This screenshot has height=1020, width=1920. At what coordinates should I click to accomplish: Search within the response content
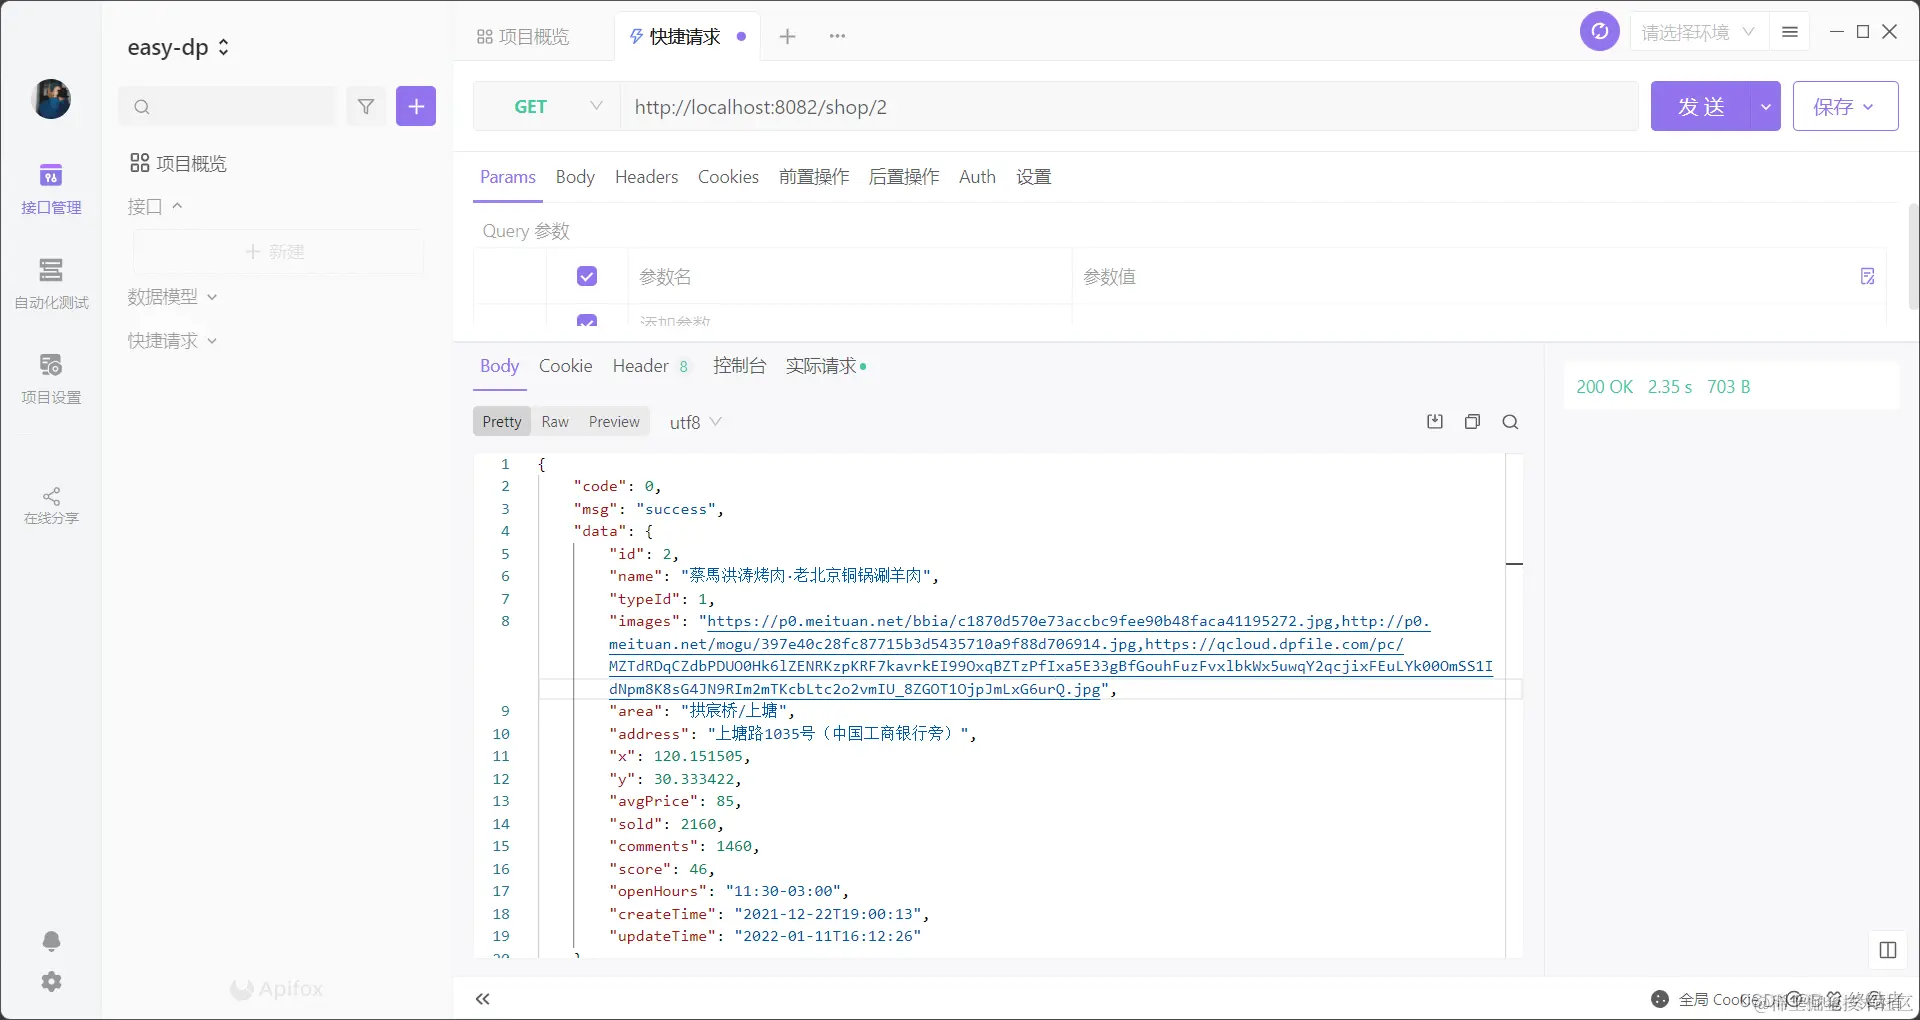pyautogui.click(x=1510, y=421)
